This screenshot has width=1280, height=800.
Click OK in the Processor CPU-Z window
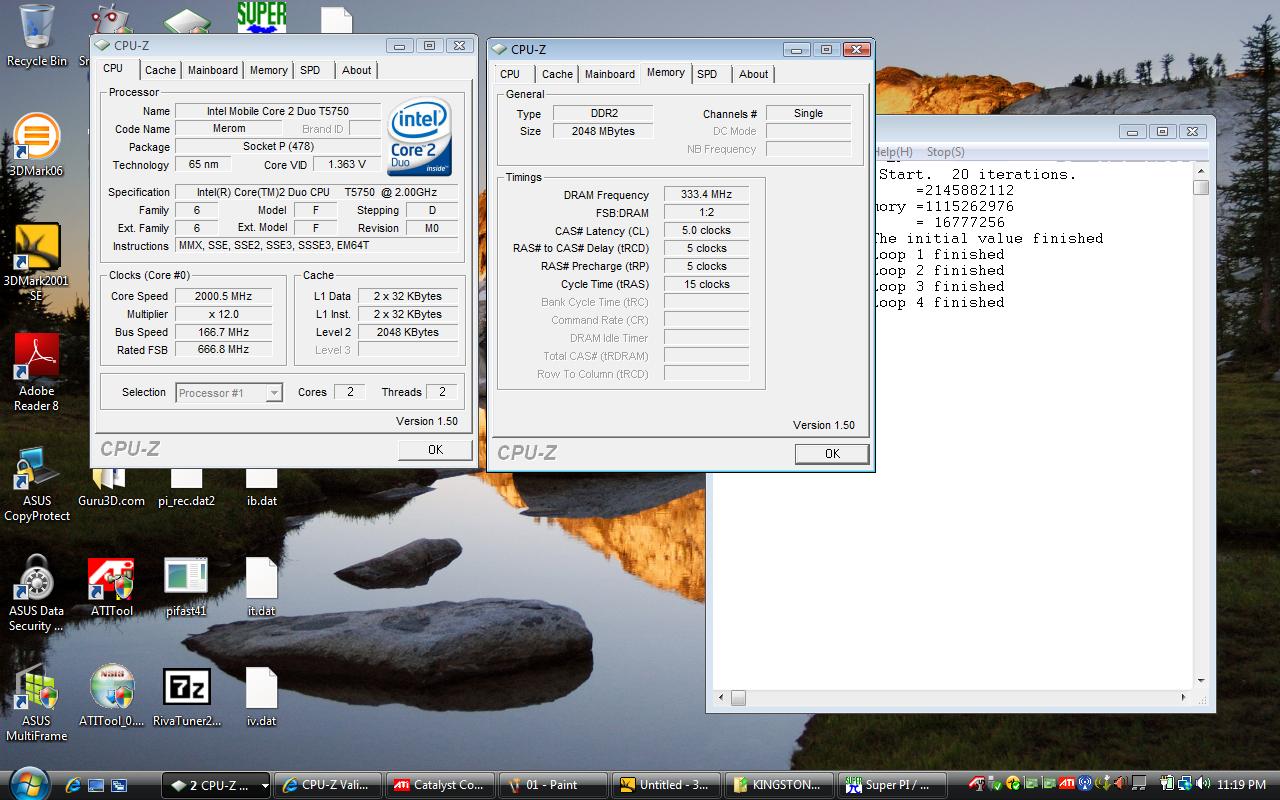[x=435, y=450]
